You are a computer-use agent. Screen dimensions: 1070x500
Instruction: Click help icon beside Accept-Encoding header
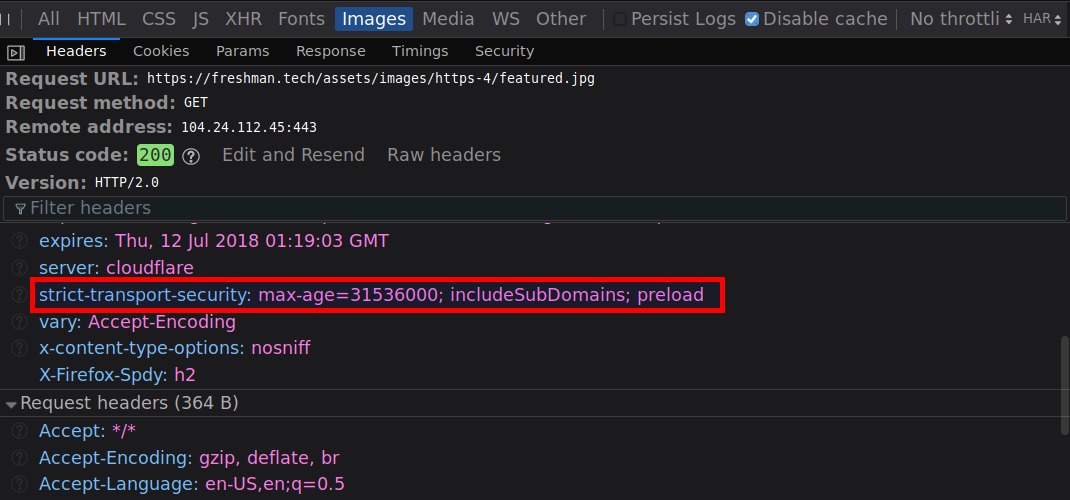click(19, 458)
